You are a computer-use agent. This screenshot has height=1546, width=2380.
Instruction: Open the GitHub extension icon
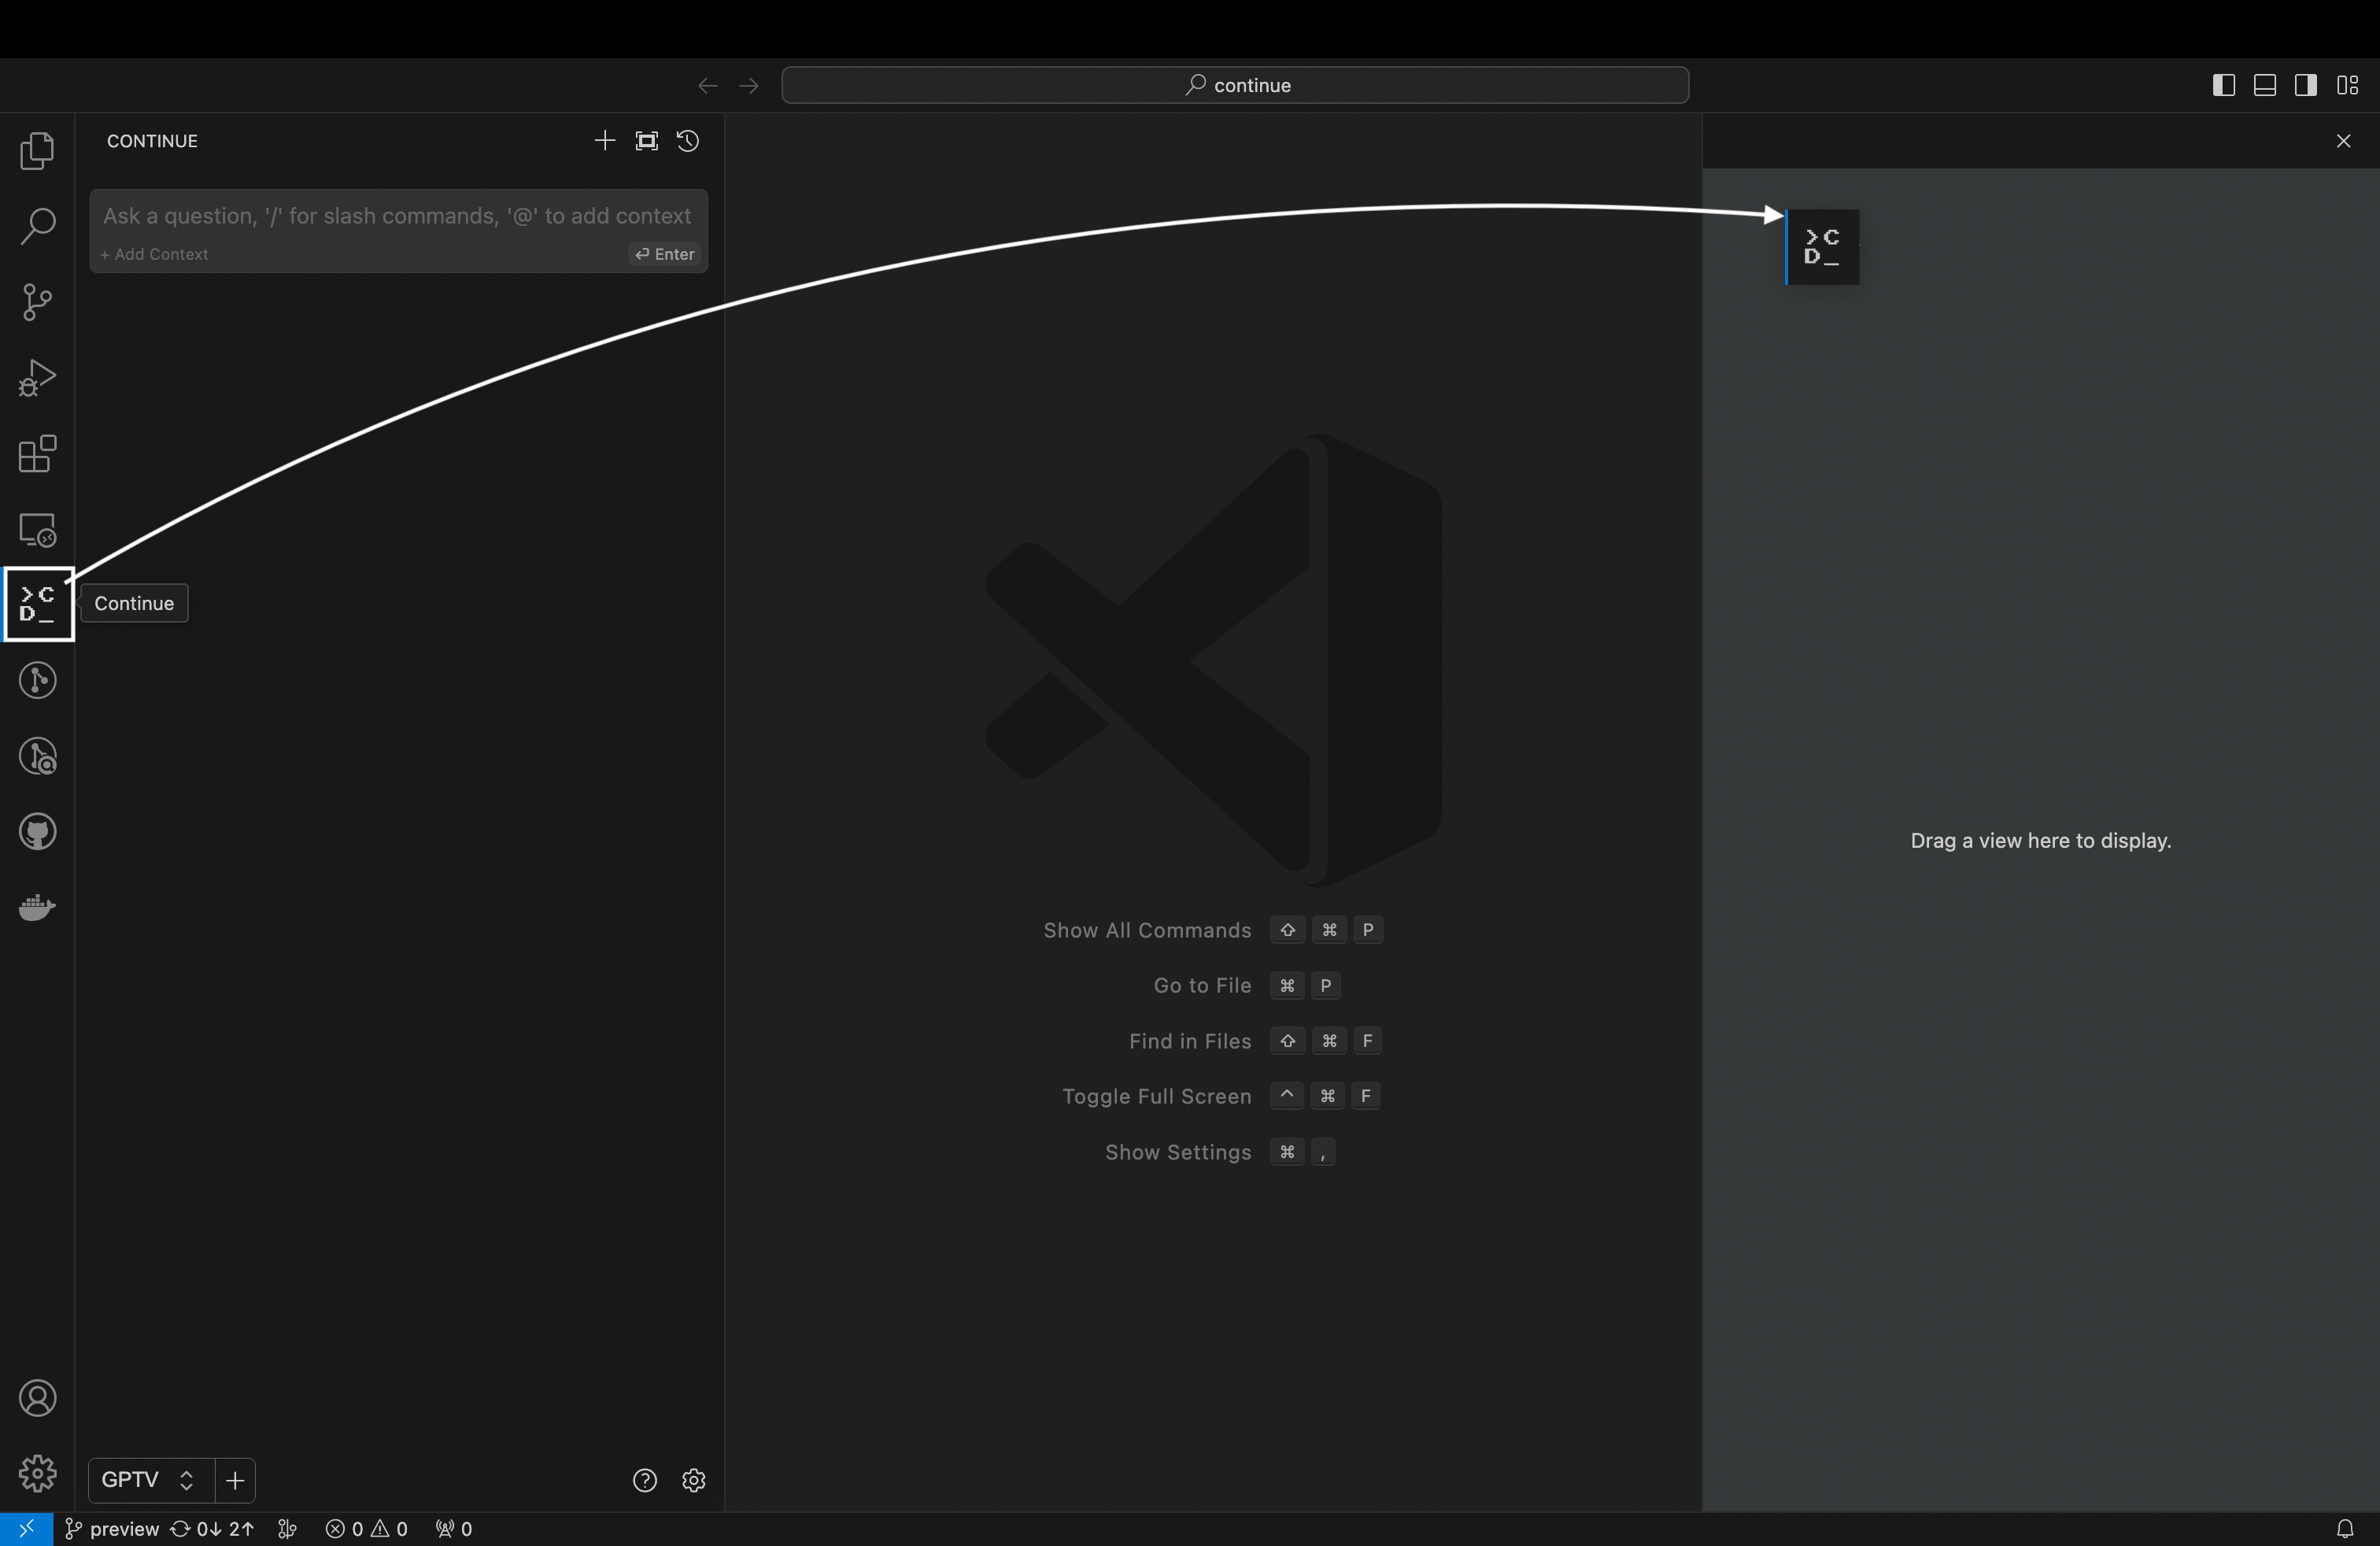click(x=37, y=831)
